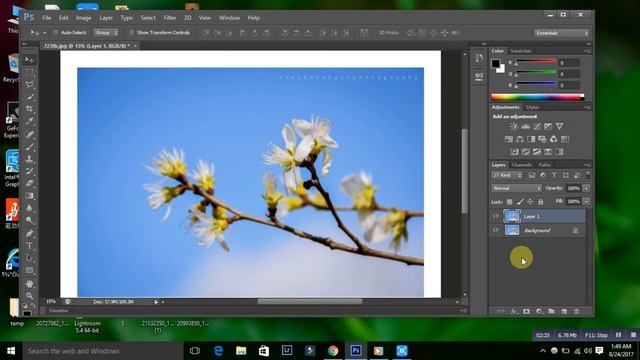Viewport: 640px width, 360px height.
Task: Add layer style using fx icon
Action: pos(514,311)
